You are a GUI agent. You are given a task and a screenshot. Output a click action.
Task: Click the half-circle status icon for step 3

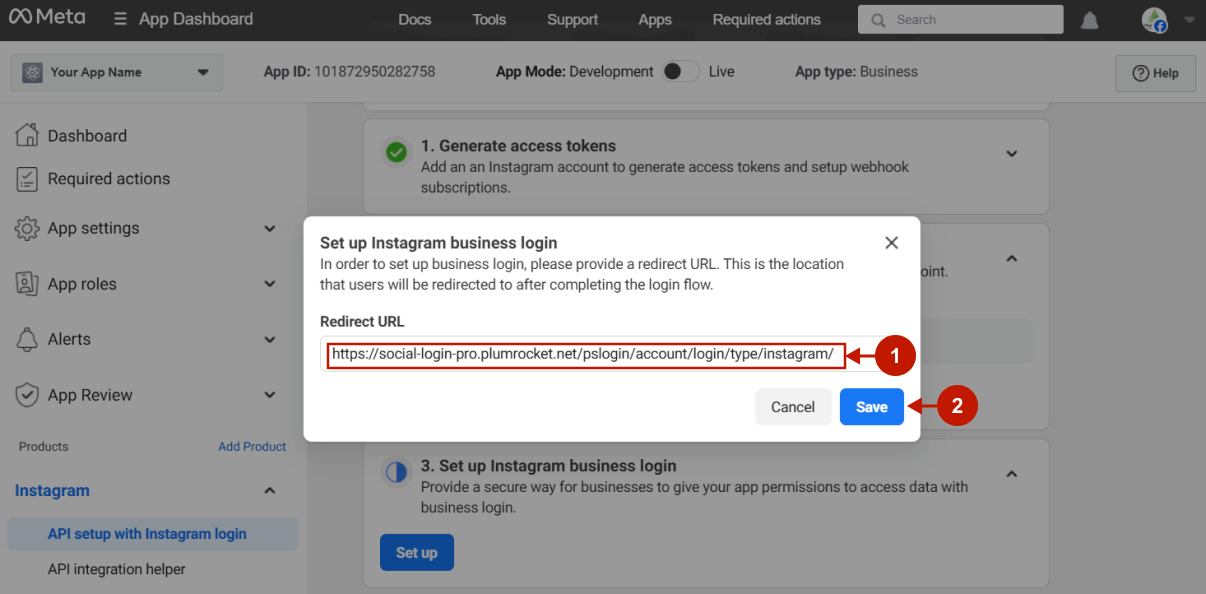pos(397,473)
